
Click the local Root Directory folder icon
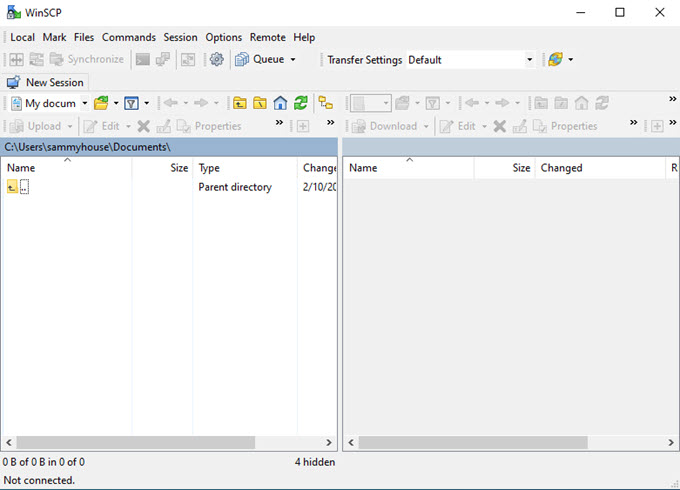(260, 103)
